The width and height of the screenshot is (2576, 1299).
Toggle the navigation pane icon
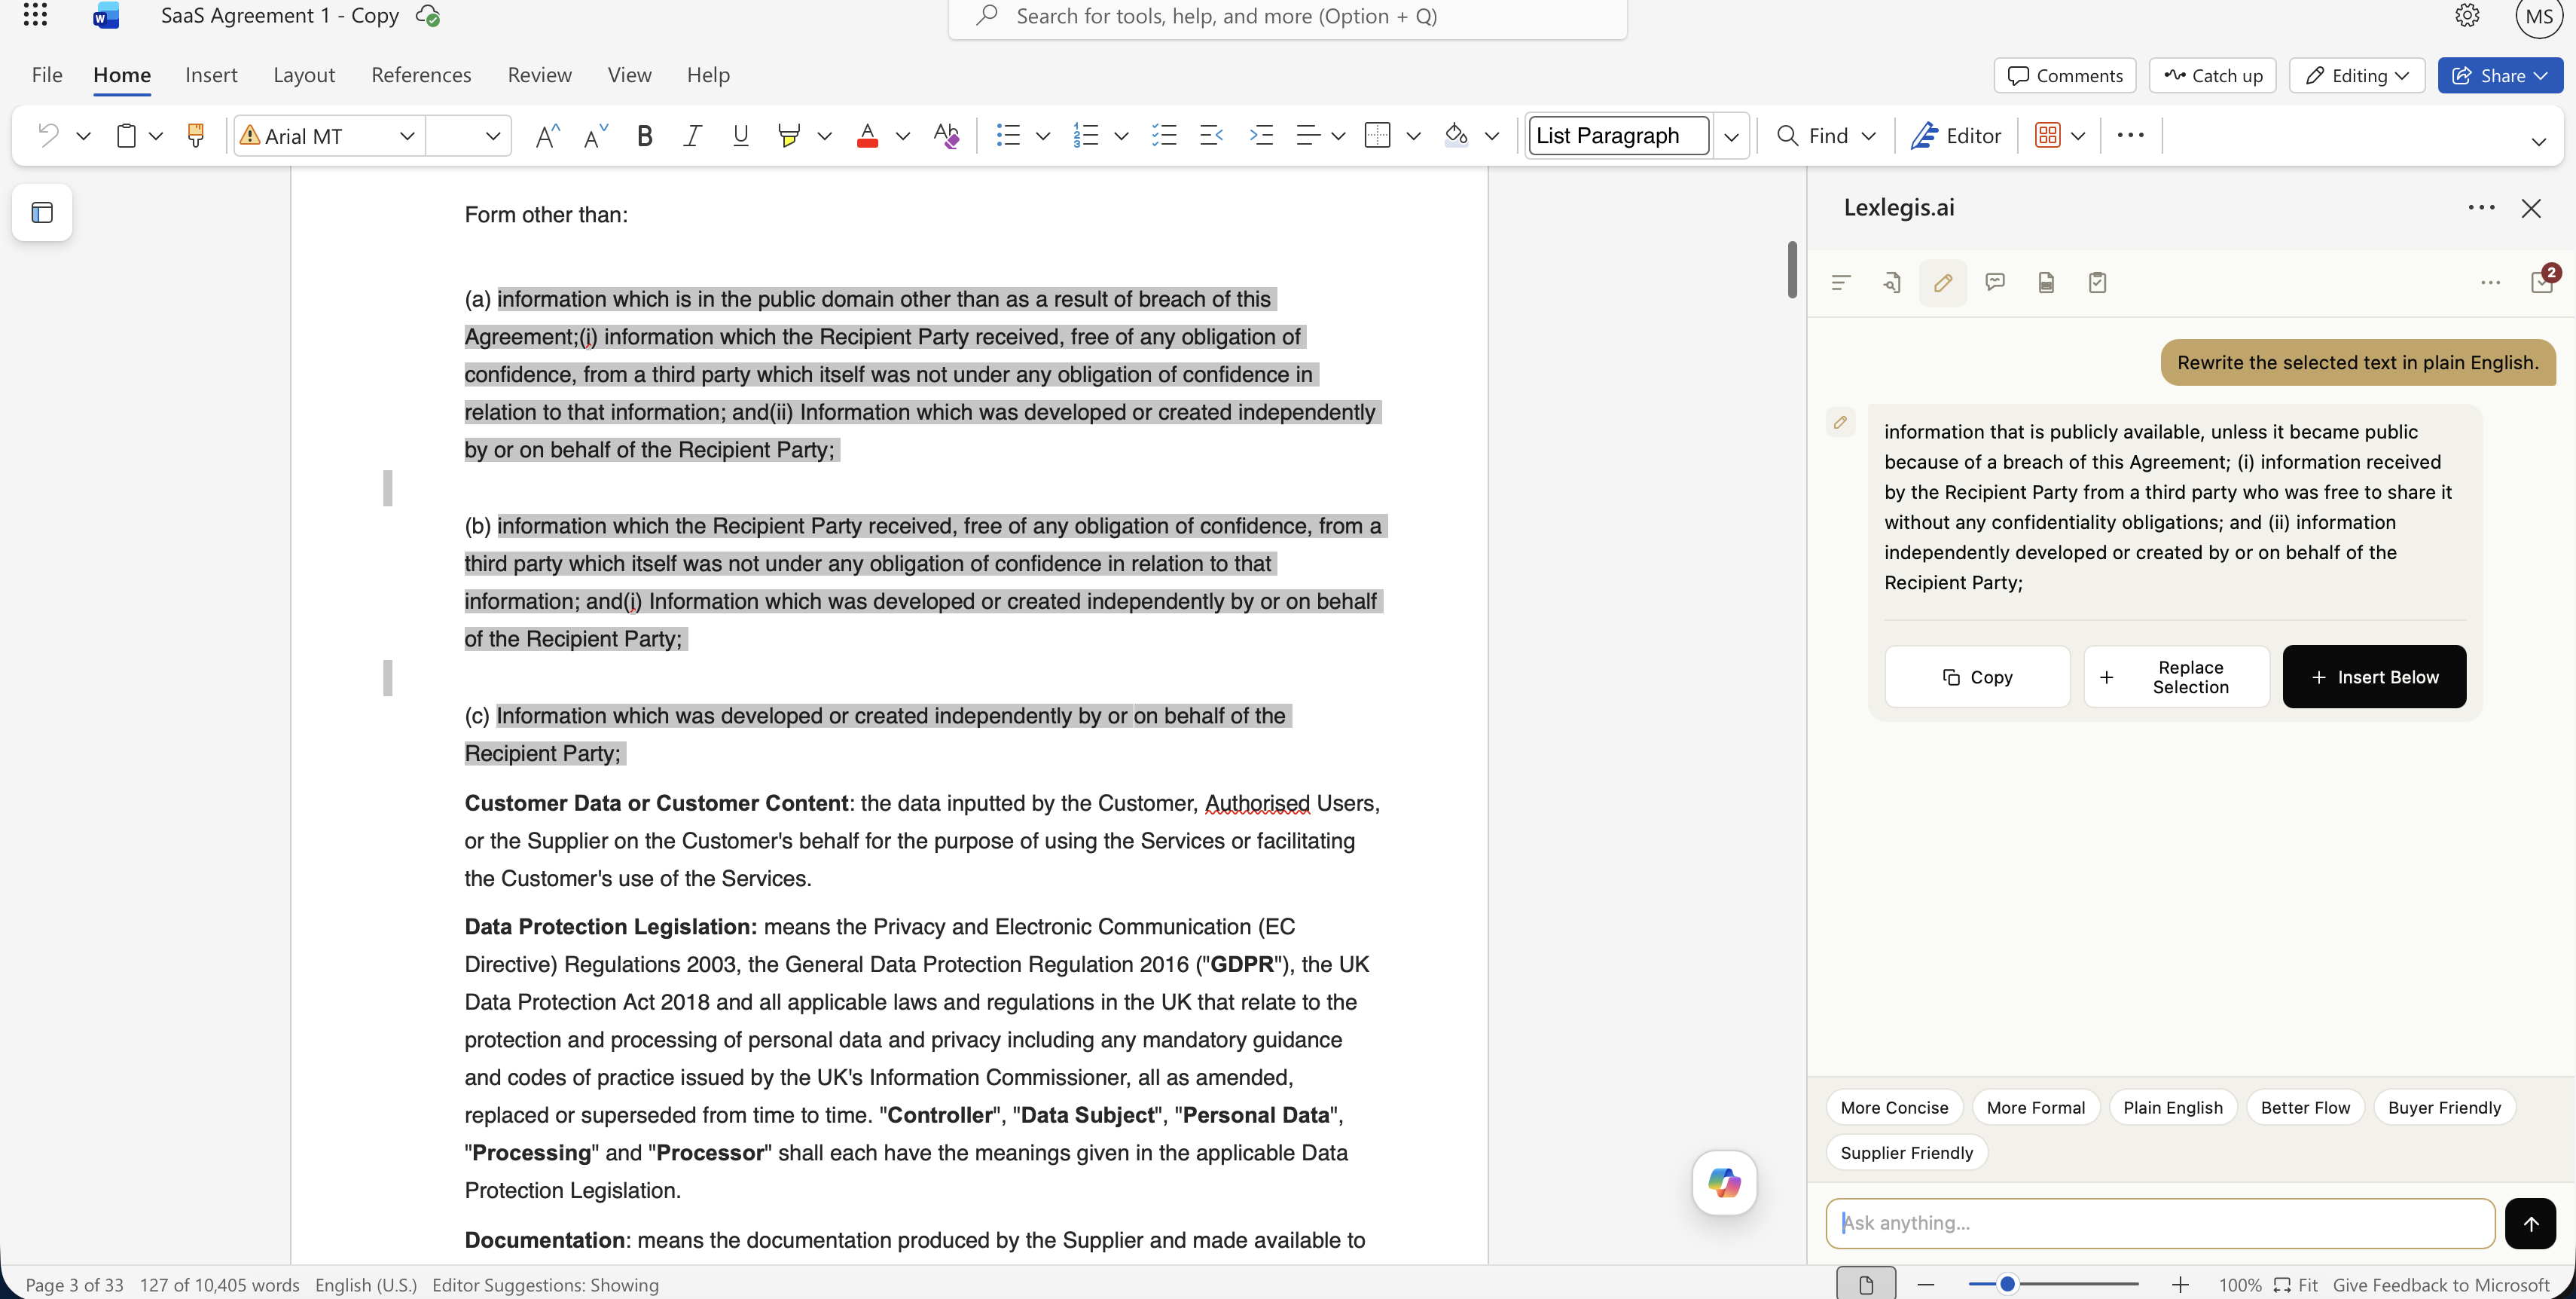(x=42, y=212)
